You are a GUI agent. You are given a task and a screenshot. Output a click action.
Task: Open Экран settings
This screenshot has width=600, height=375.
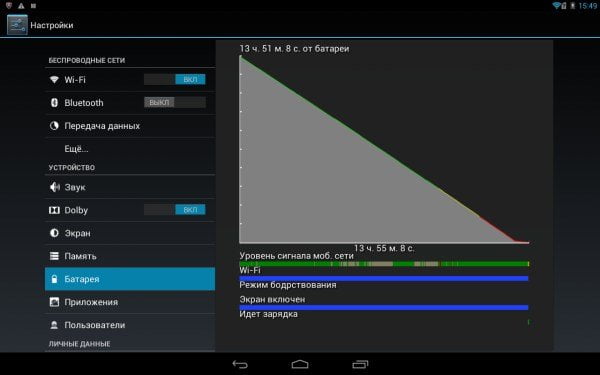(130, 233)
